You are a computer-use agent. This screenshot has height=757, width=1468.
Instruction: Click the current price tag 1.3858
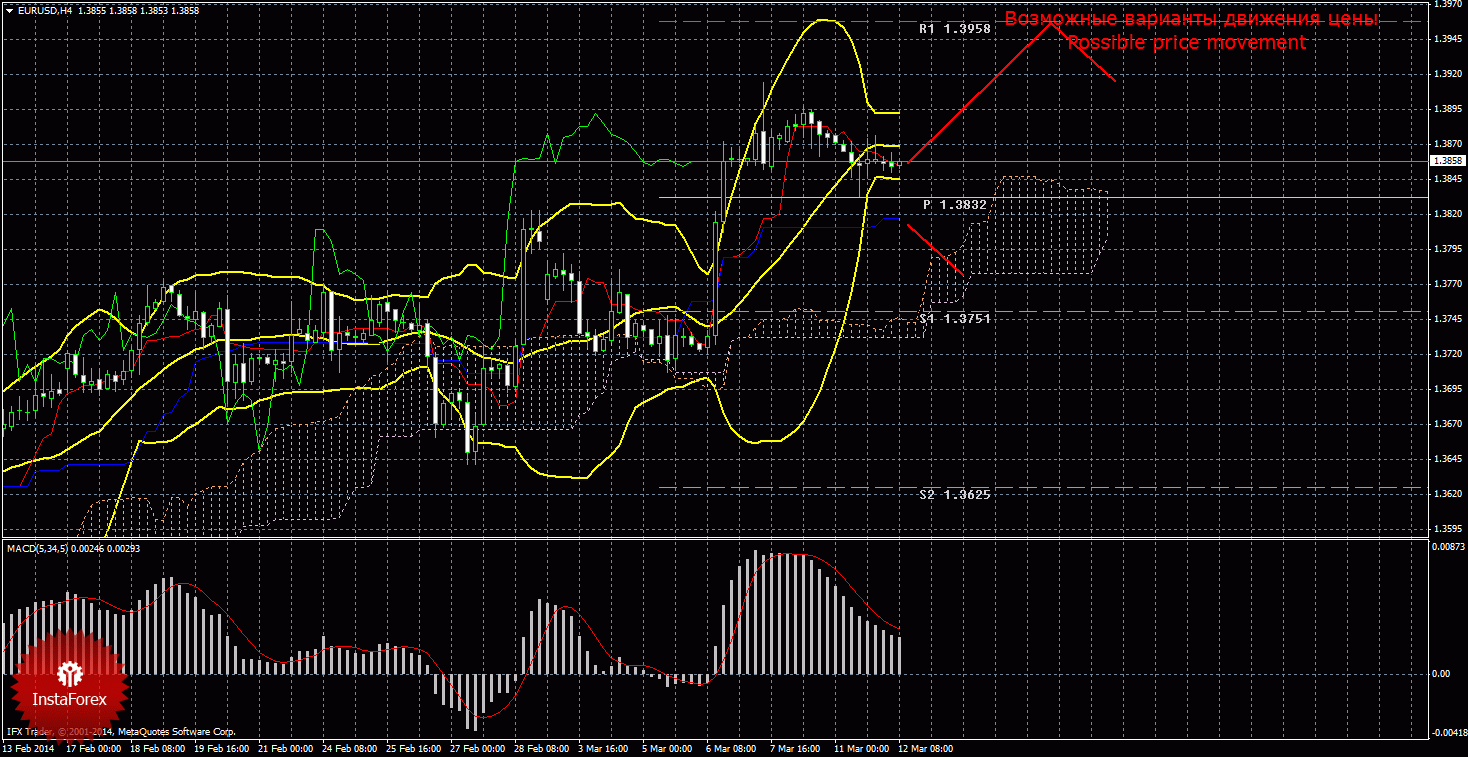(x=1448, y=160)
